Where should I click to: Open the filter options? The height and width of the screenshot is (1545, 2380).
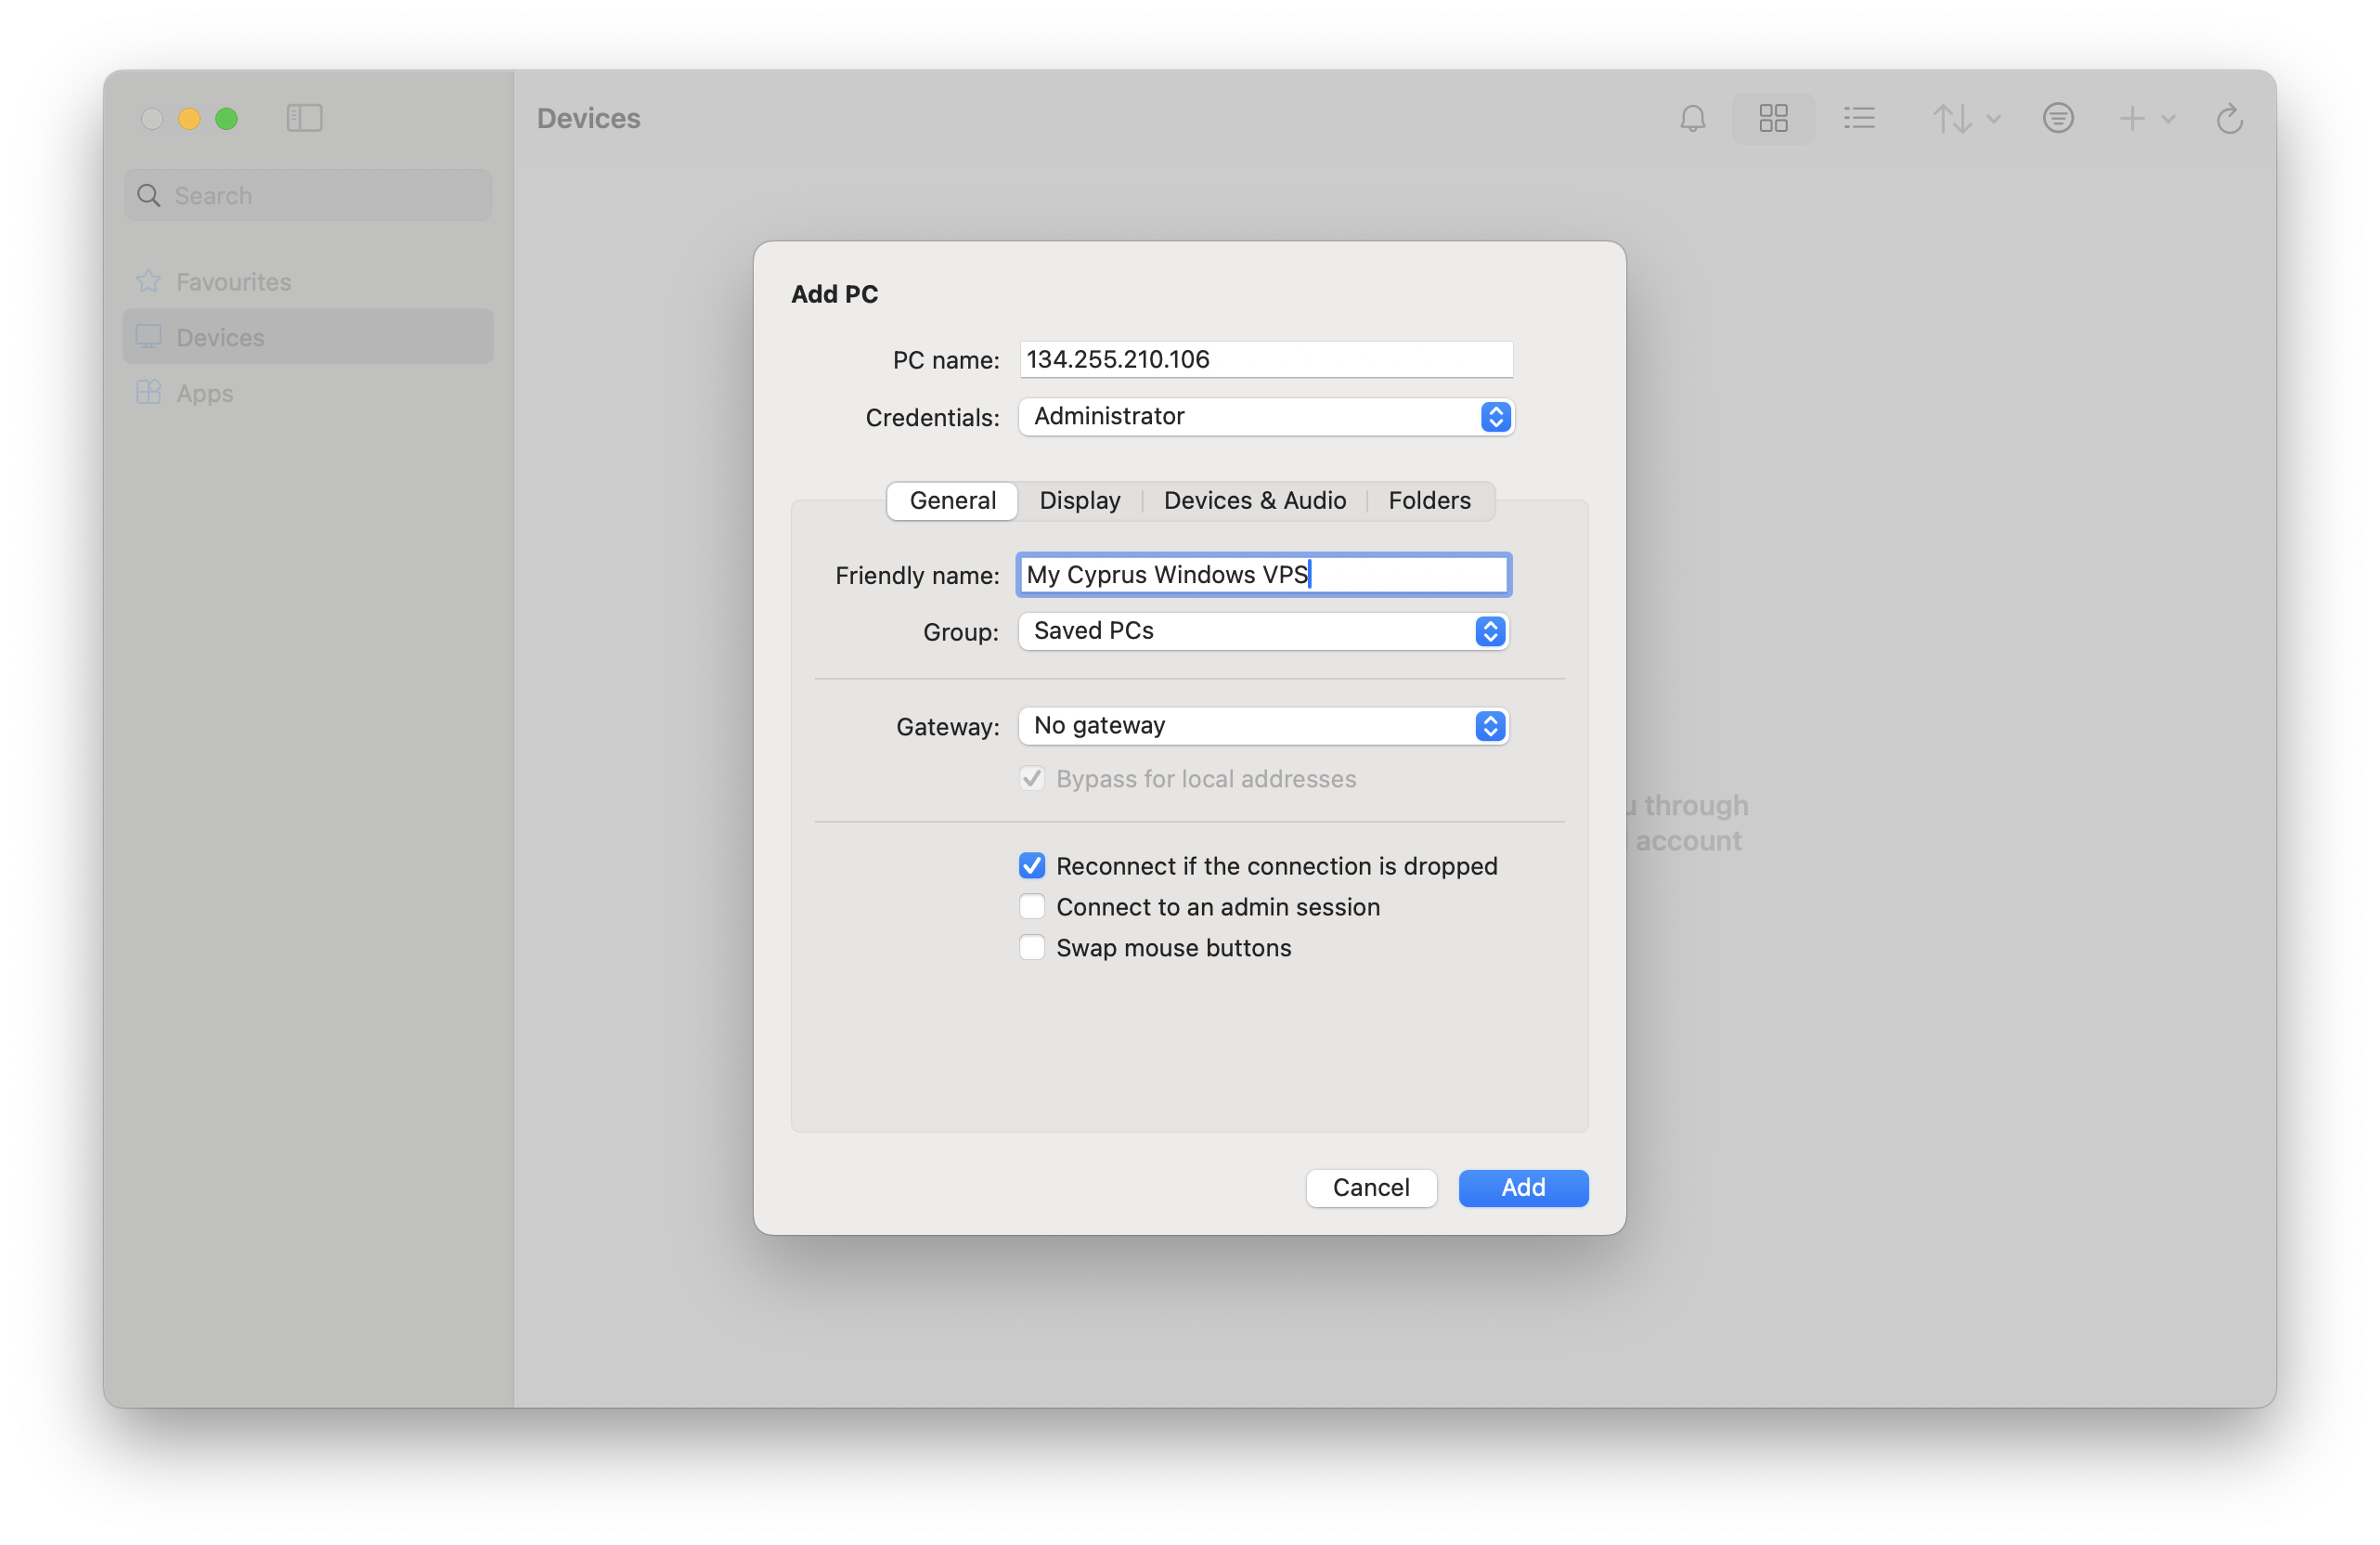(x=2058, y=118)
